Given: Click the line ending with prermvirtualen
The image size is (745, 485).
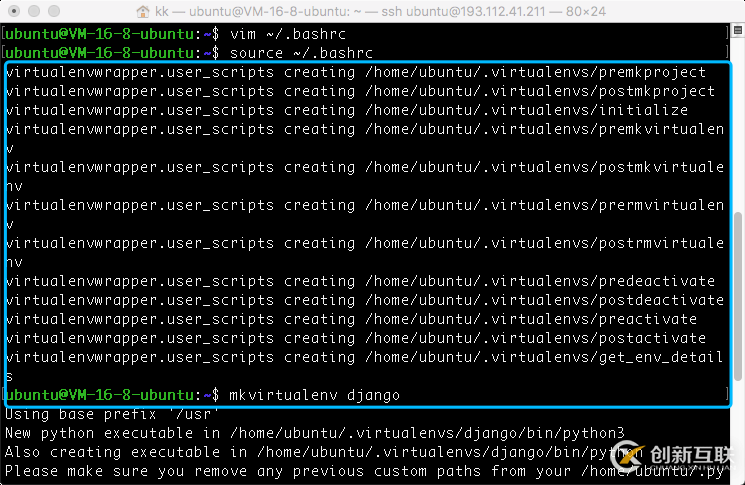Looking at the screenshot, I should point(365,205).
